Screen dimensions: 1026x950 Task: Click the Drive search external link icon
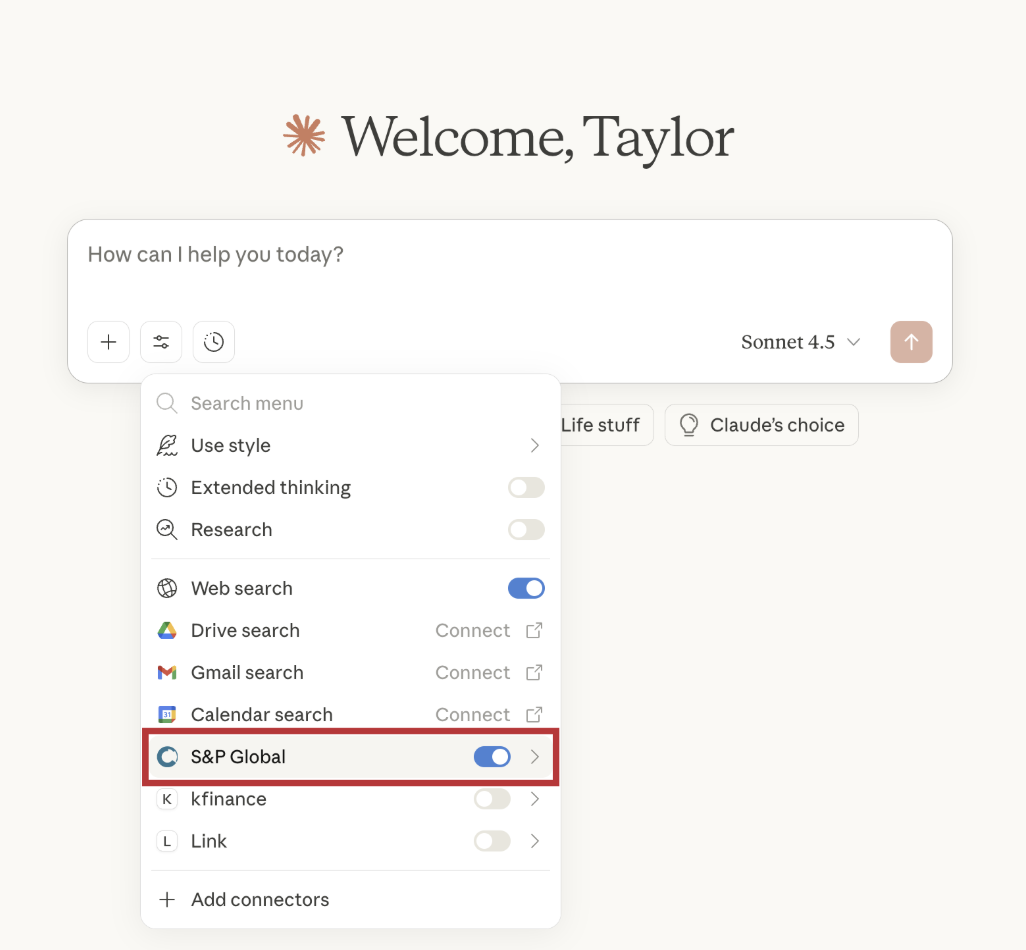pos(534,630)
